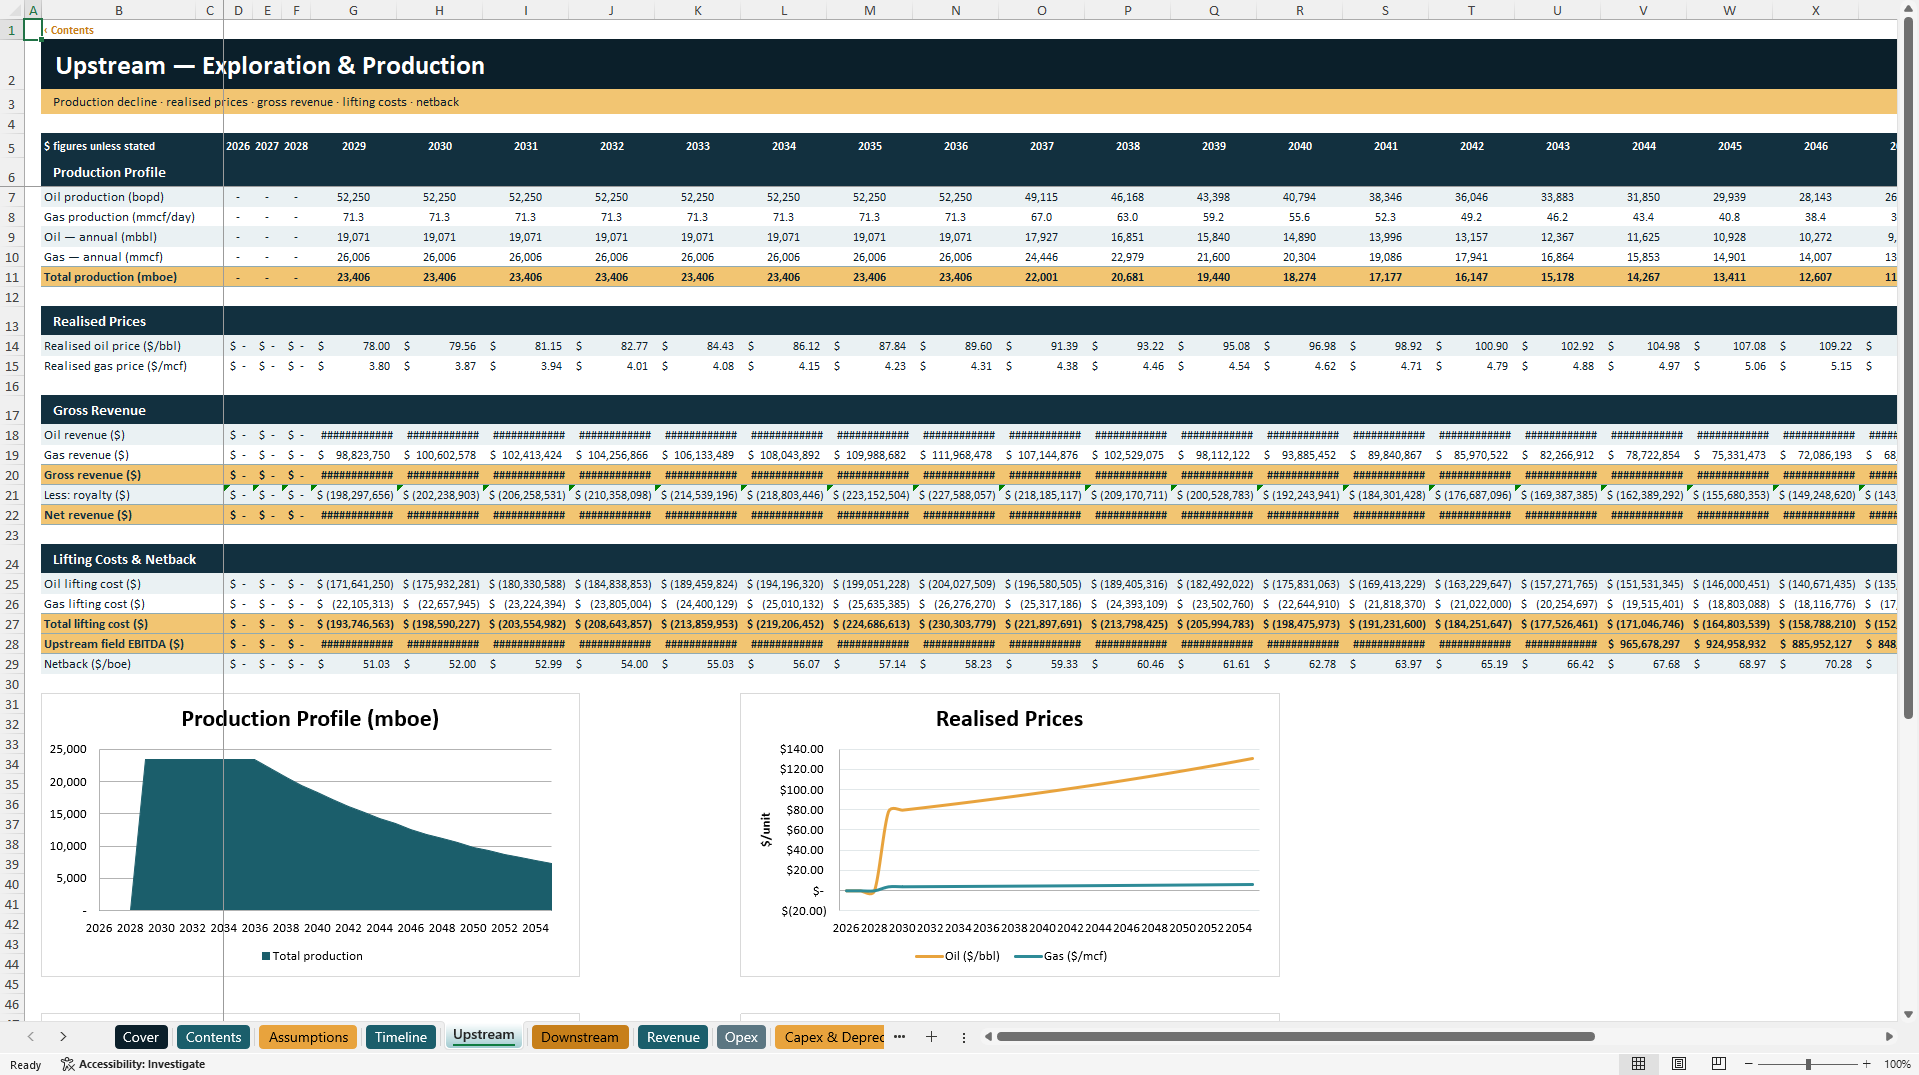Select all cells corner button
Image resolution: width=1919 pixels, height=1075 pixels.
click(x=11, y=10)
